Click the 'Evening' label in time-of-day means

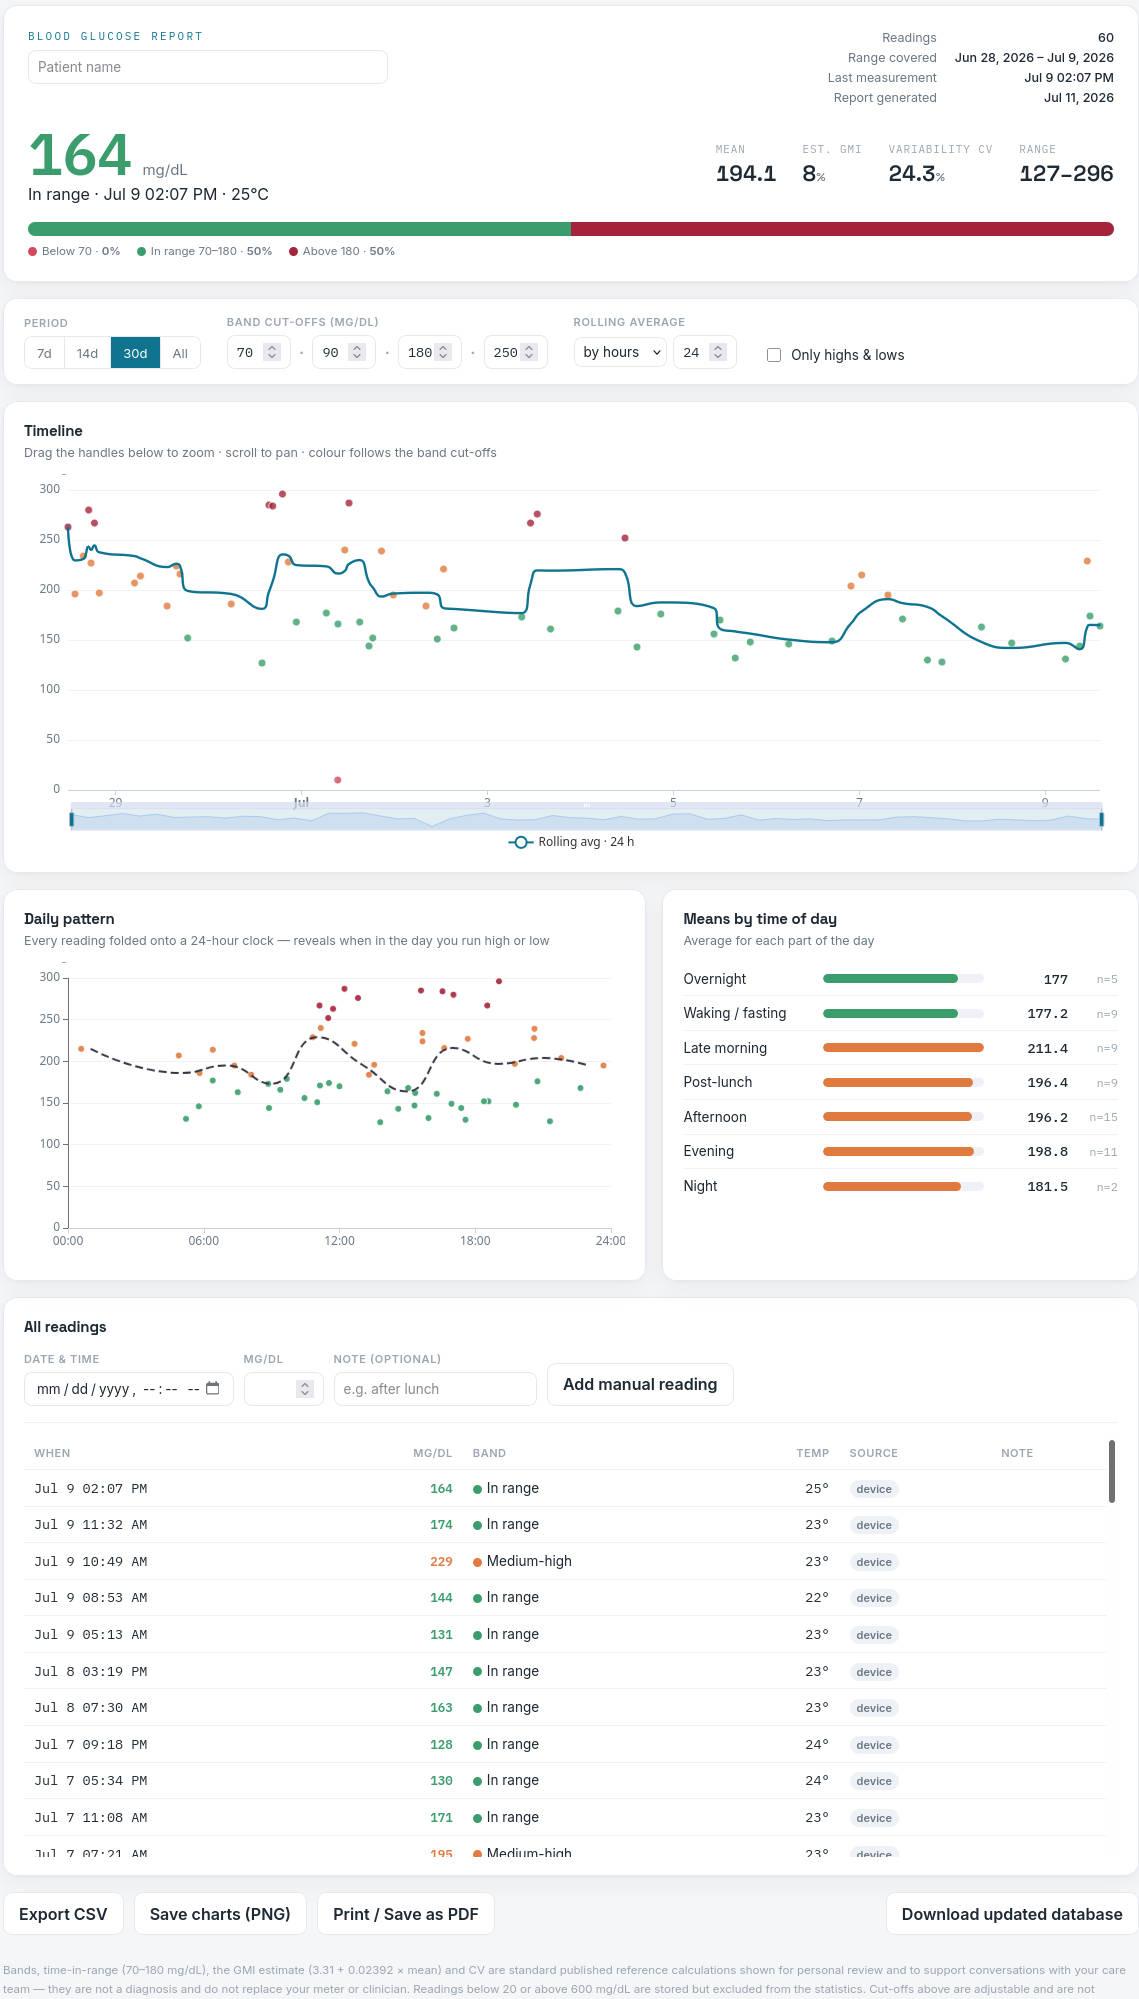click(x=709, y=1151)
